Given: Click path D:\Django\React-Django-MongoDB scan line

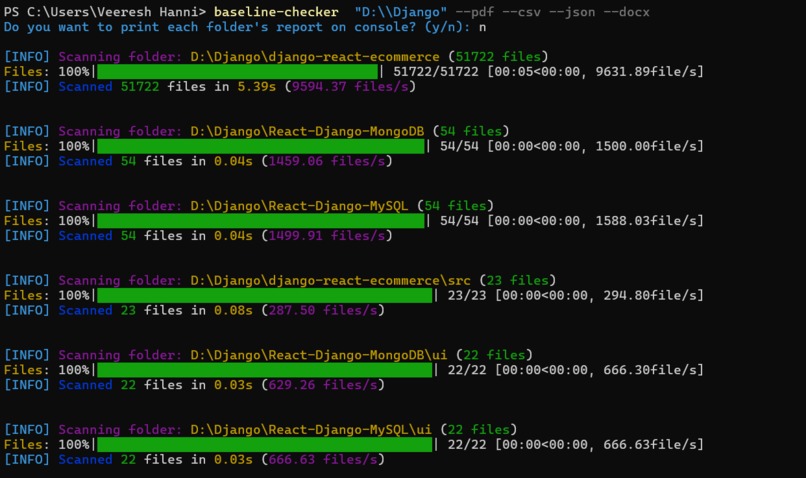Looking at the screenshot, I should (x=307, y=131).
